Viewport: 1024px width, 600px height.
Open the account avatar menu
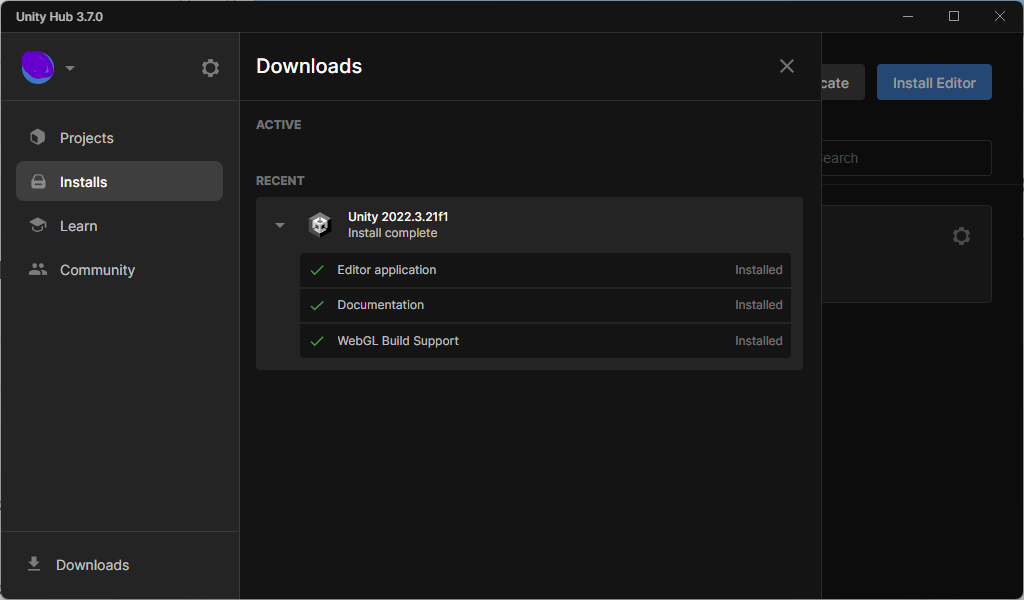[x=38, y=67]
